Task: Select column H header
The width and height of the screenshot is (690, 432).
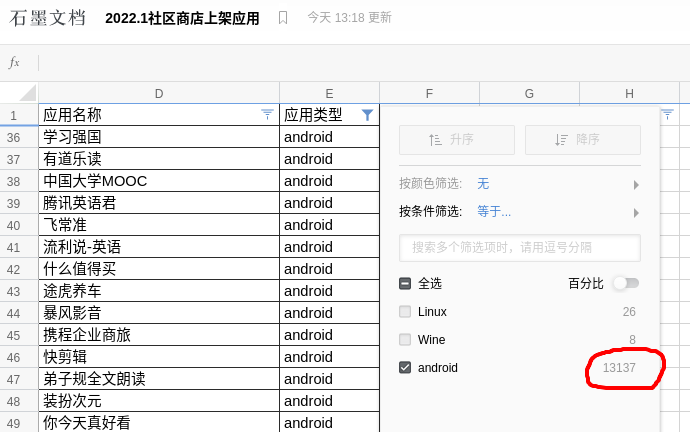Action: point(629,93)
